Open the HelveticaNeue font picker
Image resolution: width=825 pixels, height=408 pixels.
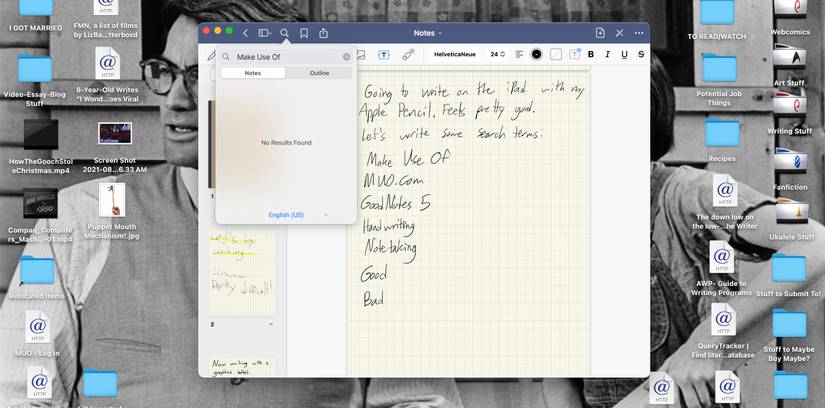(455, 54)
